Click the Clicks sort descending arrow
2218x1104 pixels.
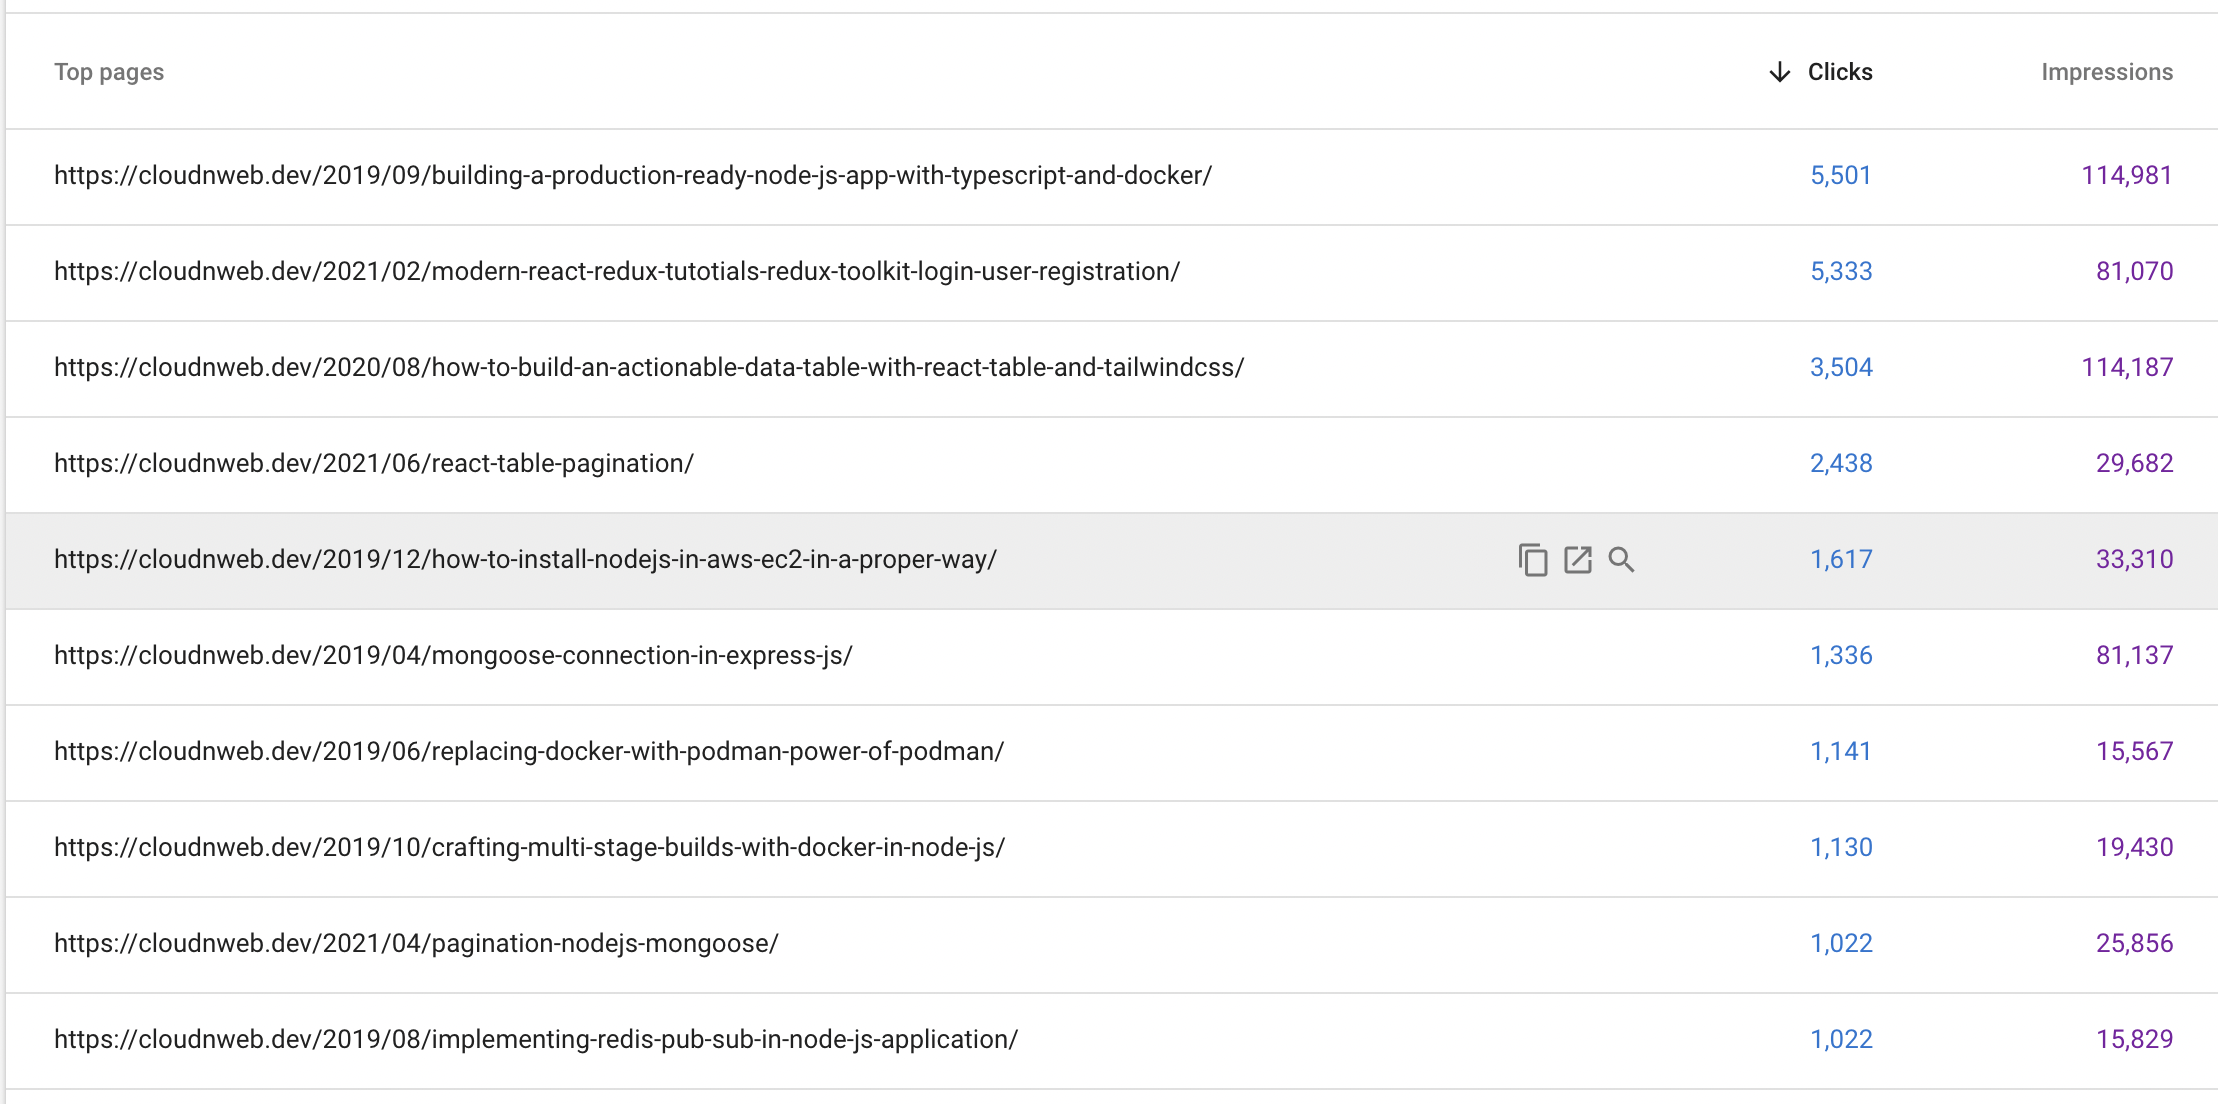pos(1779,72)
